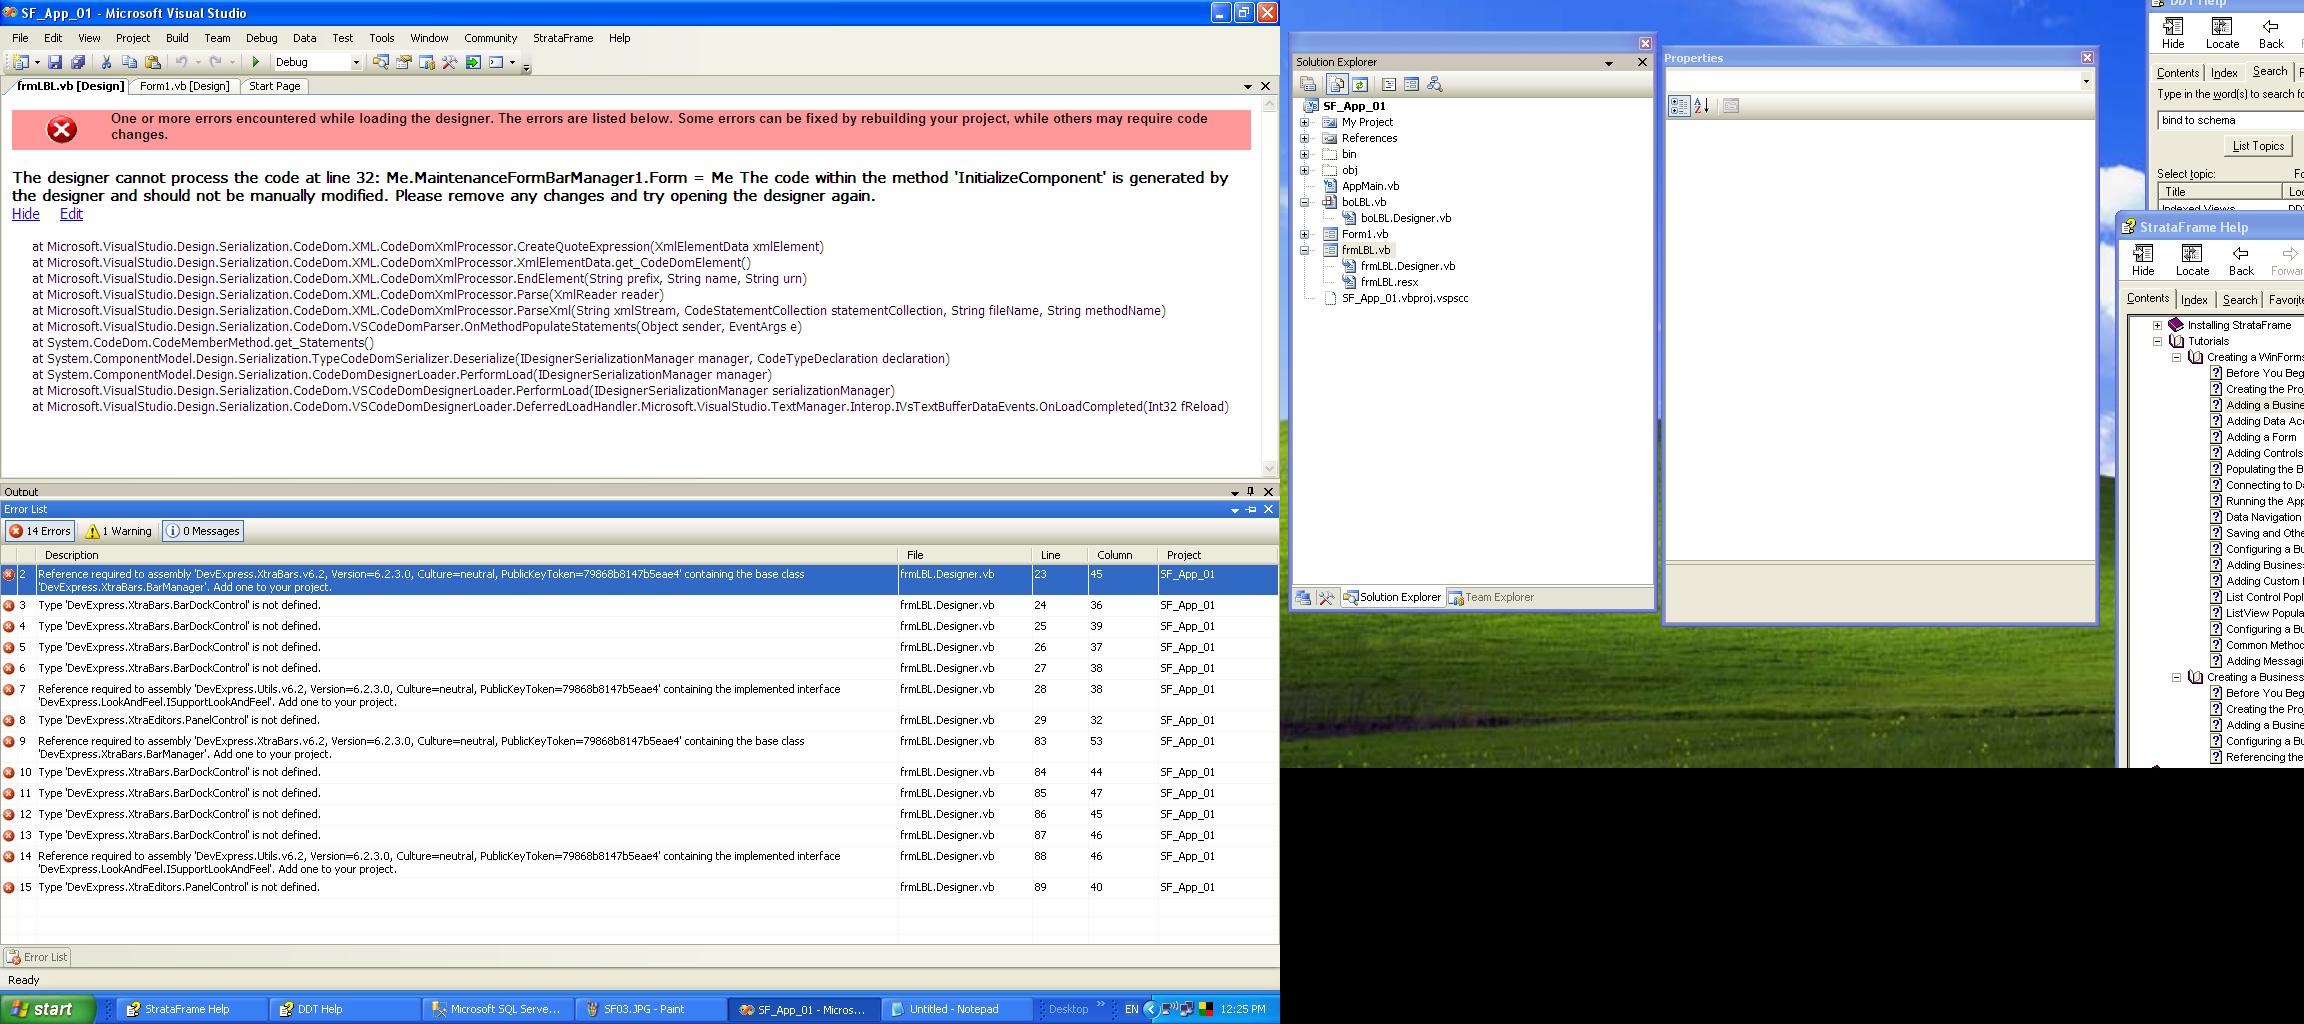Screen dimensions: 2304x1024
Task: Toggle the 1 Warning filter
Action: [119, 531]
